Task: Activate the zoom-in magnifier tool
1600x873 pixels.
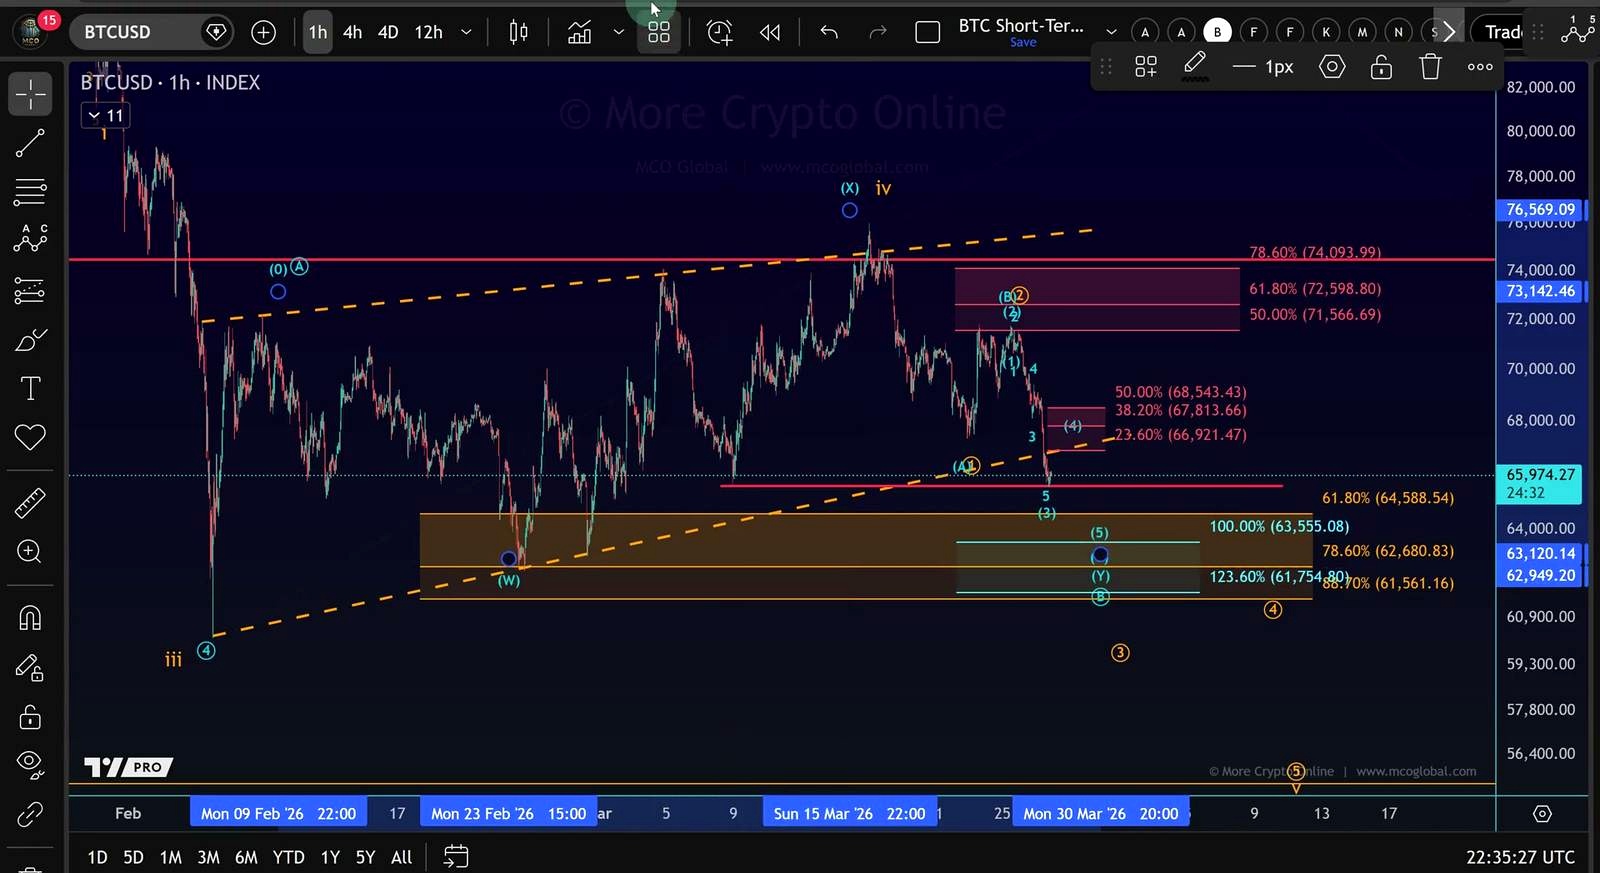Action: point(30,551)
